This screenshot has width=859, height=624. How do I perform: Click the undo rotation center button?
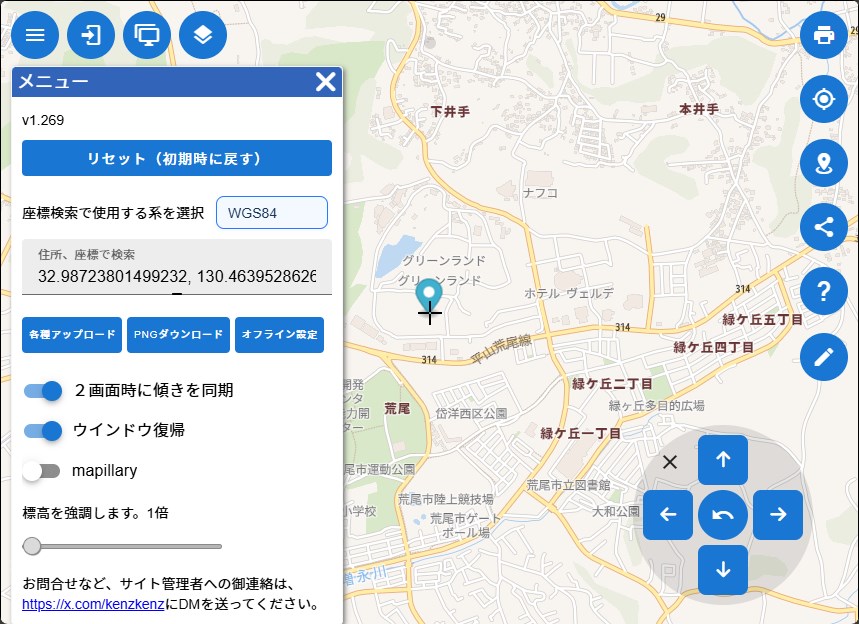click(x=723, y=515)
